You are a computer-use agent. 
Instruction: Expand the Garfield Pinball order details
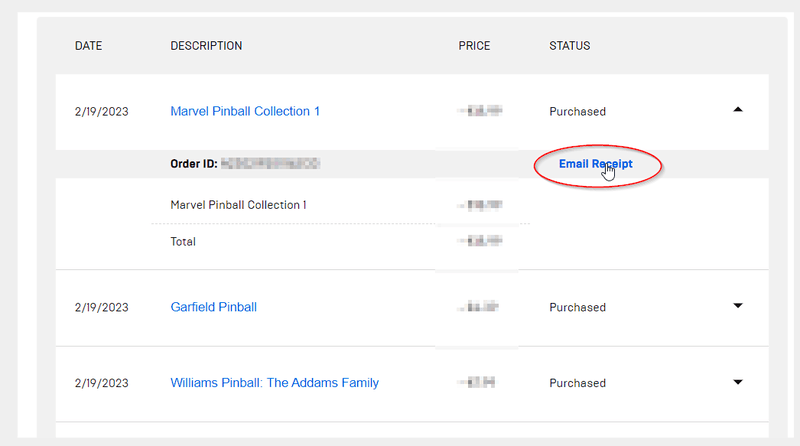pyautogui.click(x=738, y=306)
